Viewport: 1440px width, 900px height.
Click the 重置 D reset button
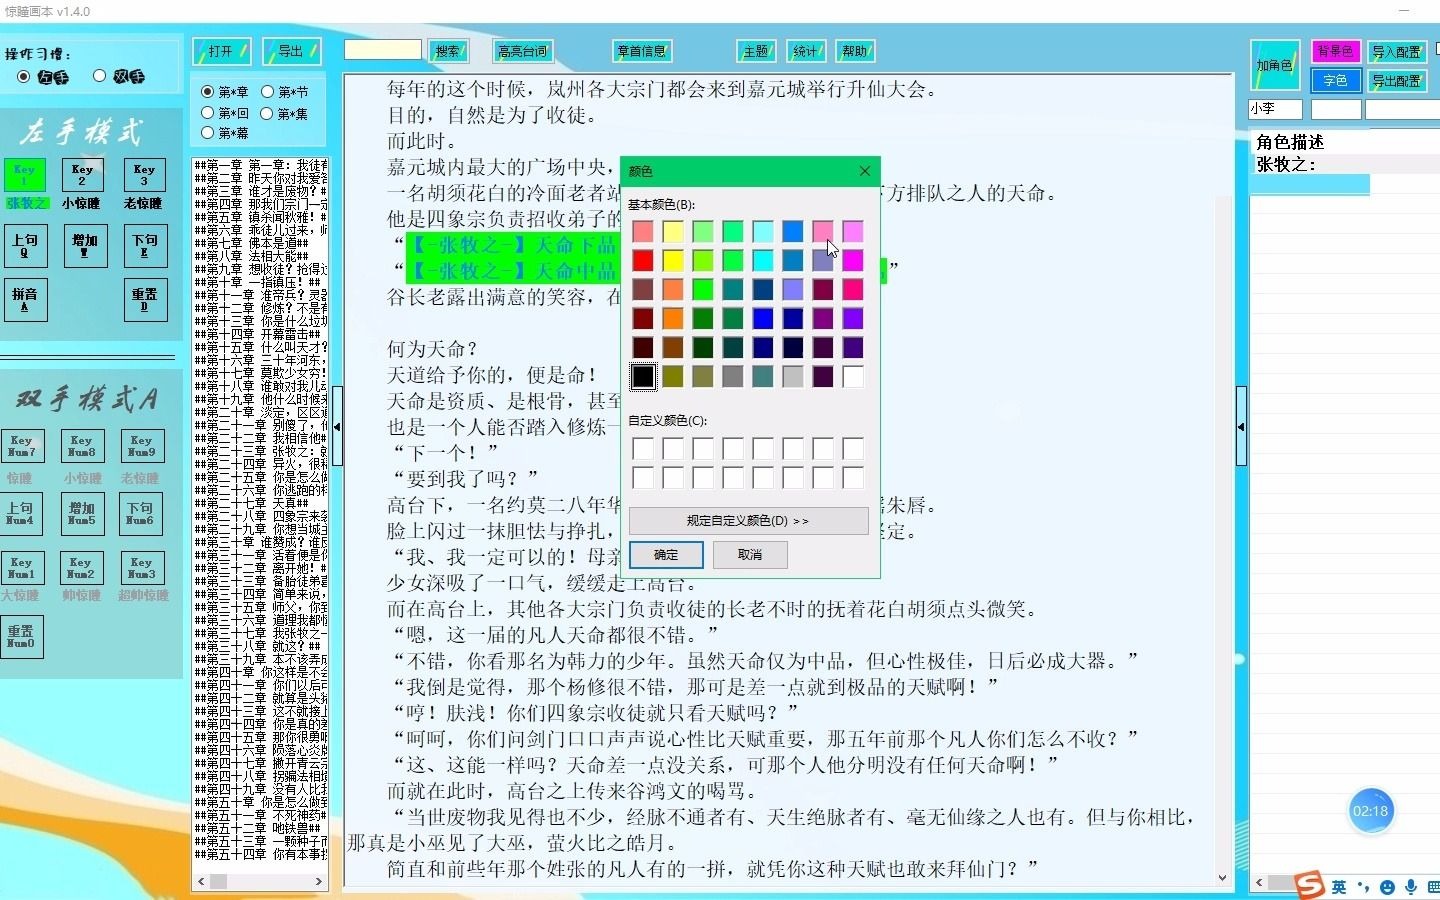click(145, 300)
